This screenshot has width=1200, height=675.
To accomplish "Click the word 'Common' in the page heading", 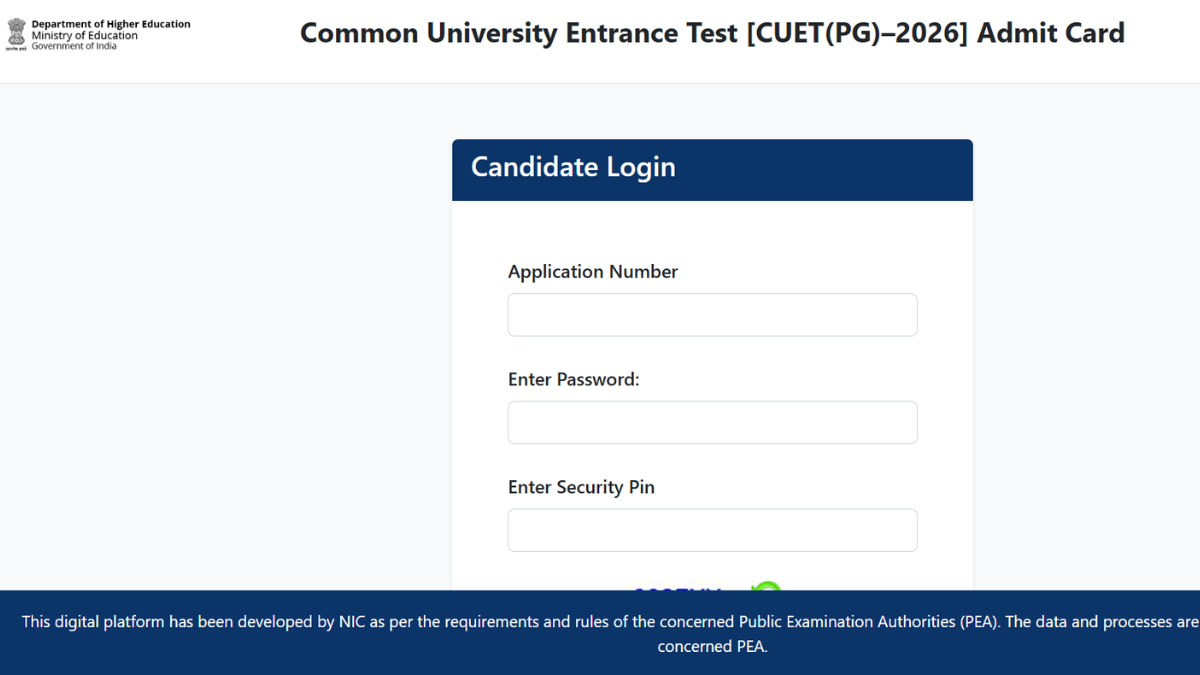I will point(359,33).
